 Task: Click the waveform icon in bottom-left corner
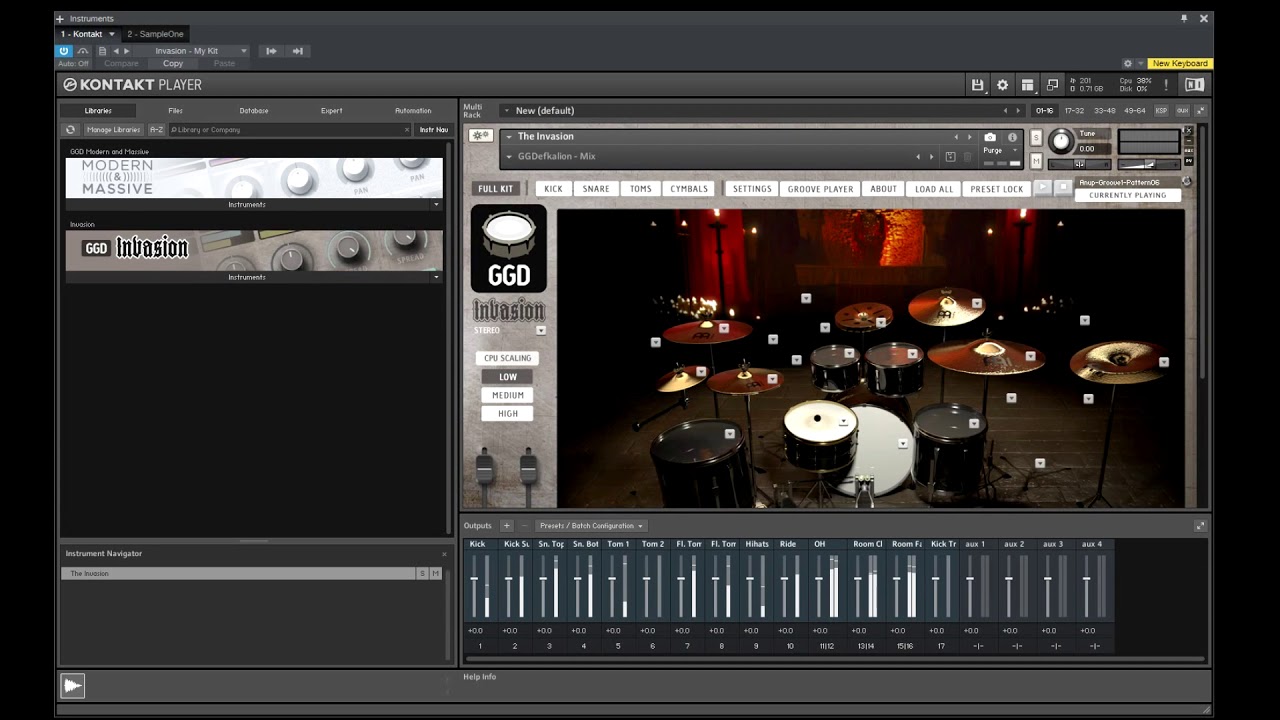[73, 685]
